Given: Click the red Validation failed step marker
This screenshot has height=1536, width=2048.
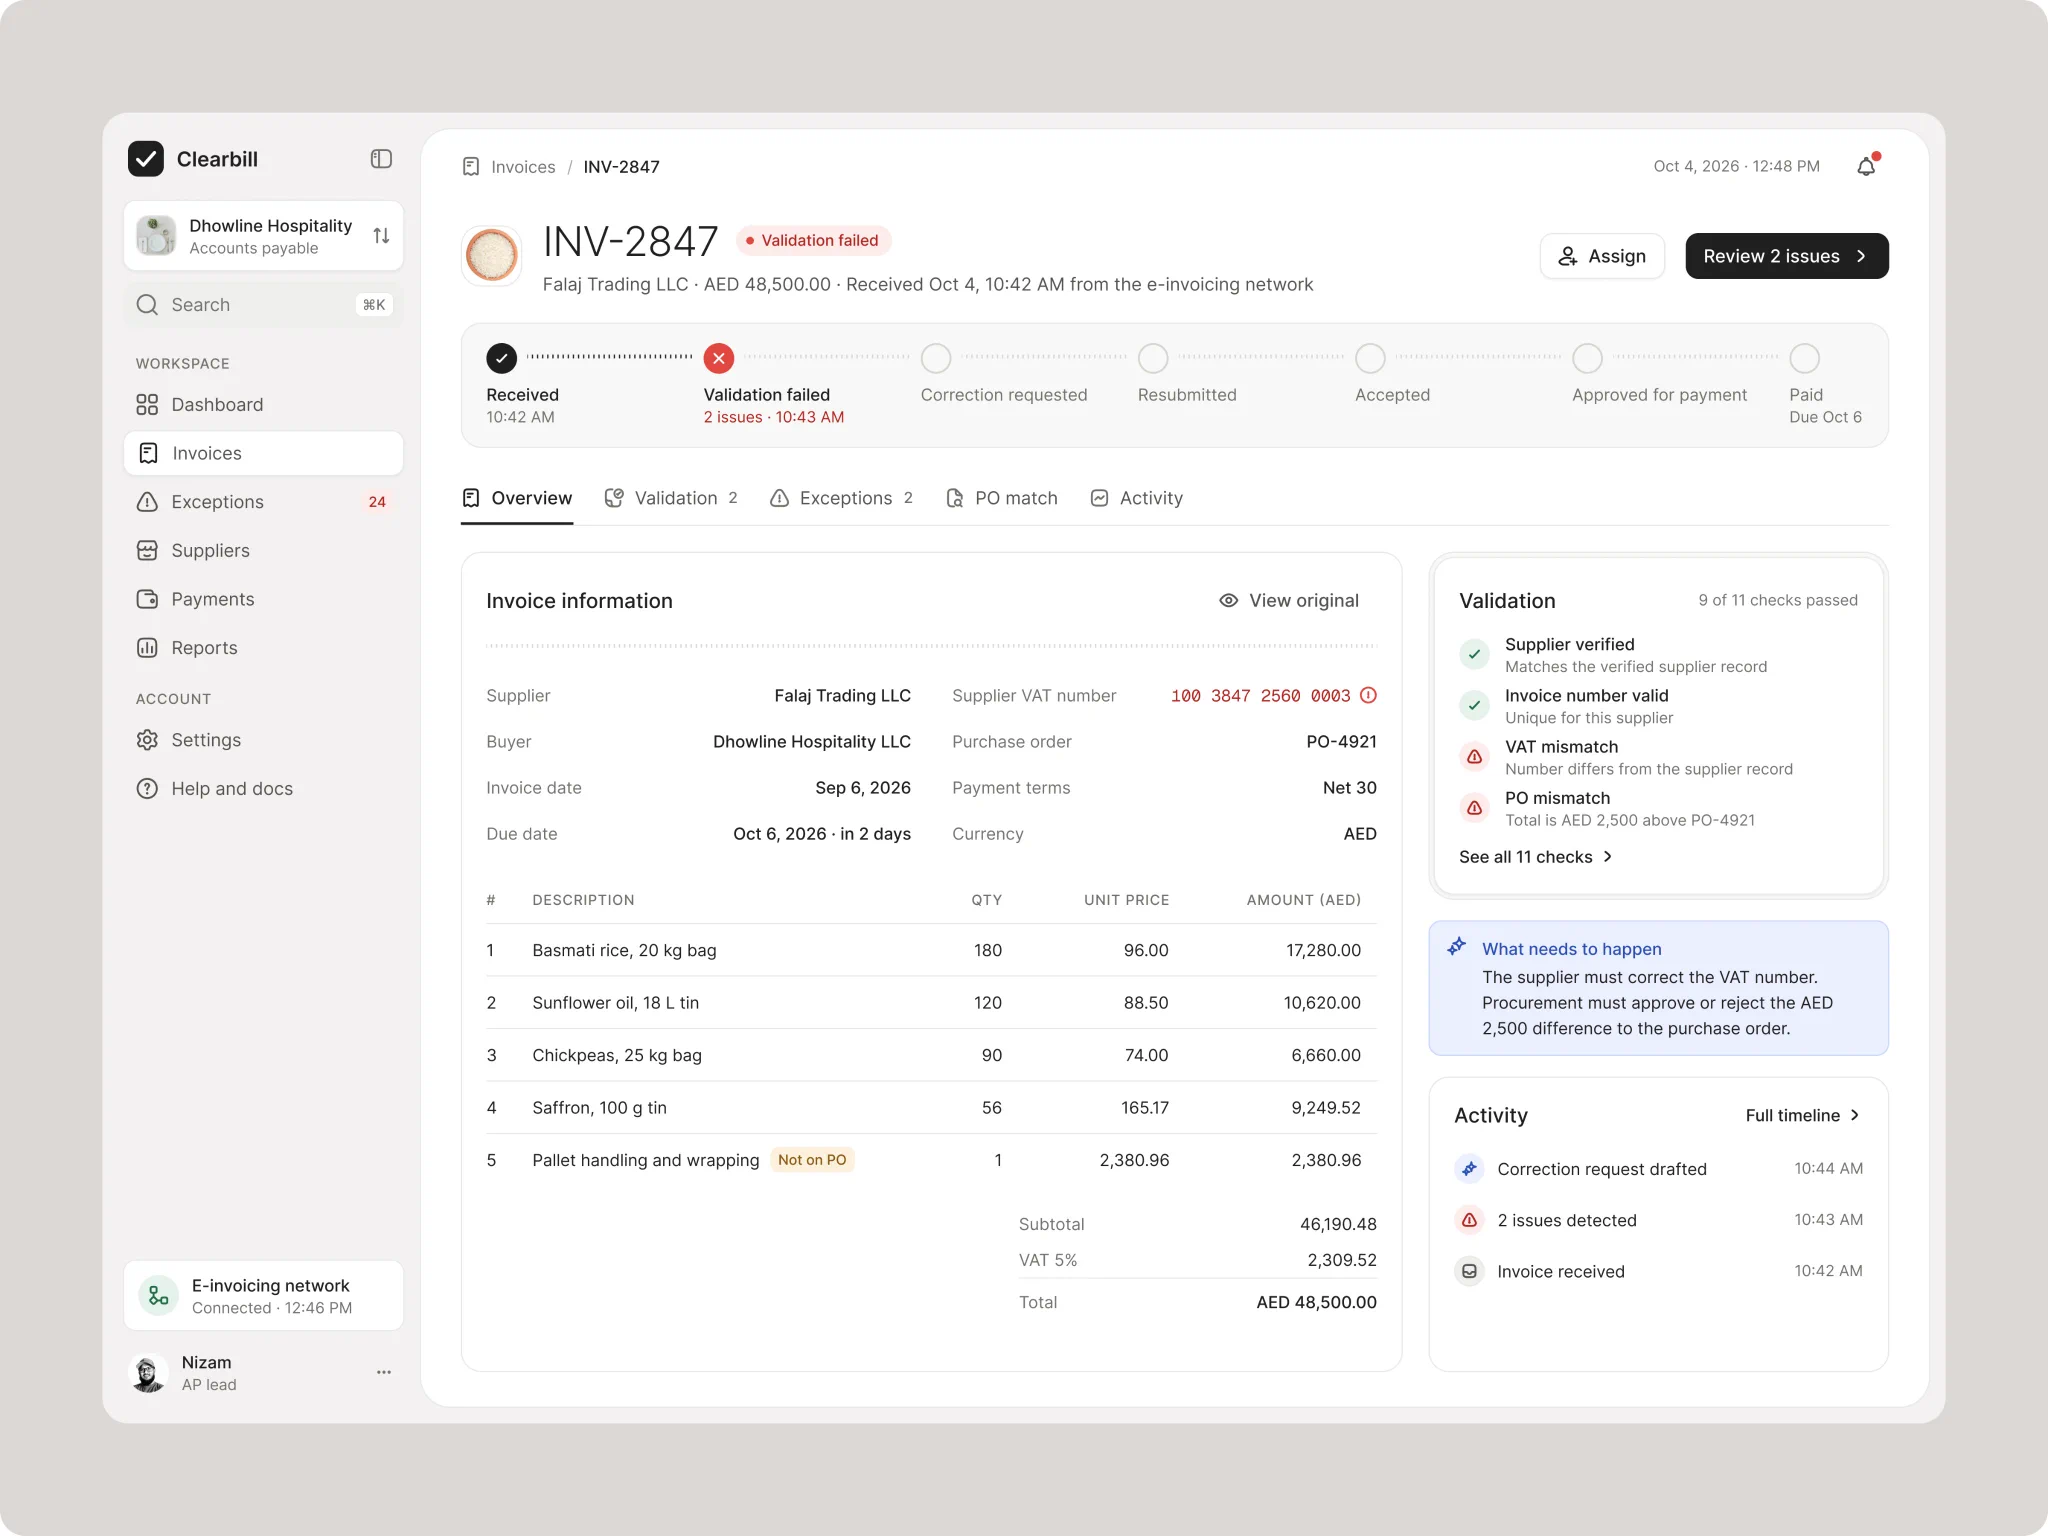Looking at the screenshot, I should tap(718, 357).
